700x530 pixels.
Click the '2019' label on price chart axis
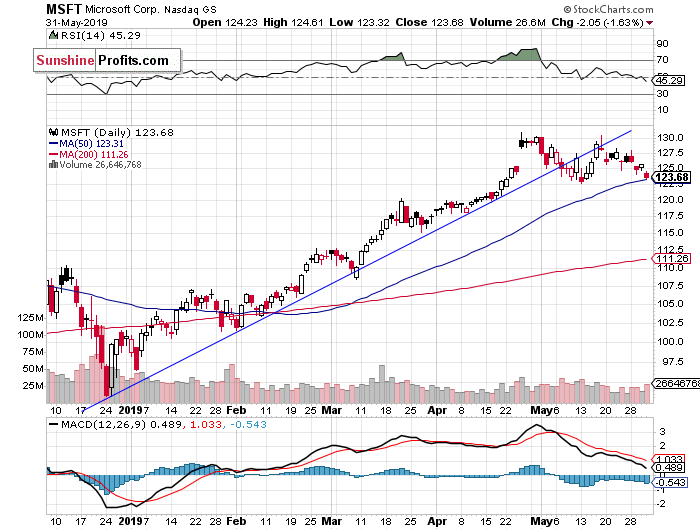129,410
